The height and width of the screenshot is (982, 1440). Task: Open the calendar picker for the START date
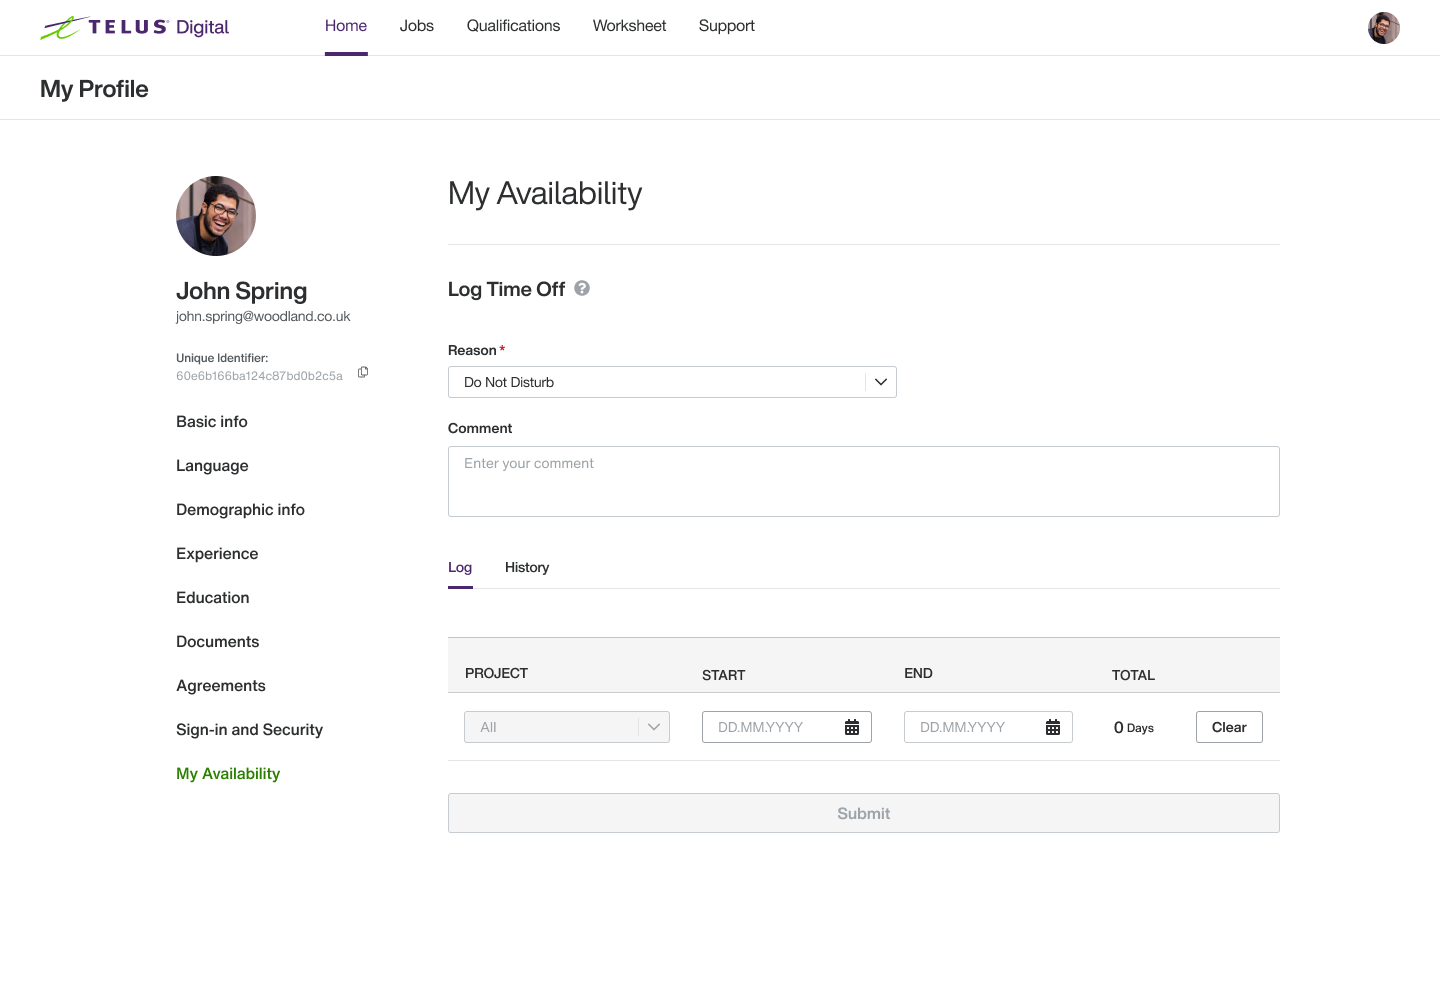851,727
